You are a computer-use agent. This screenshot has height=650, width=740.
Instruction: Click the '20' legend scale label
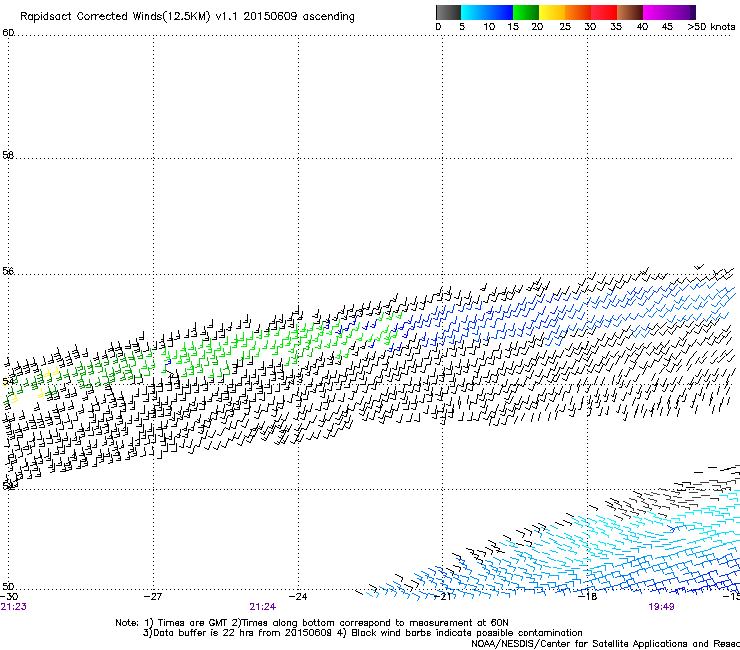[537, 27]
